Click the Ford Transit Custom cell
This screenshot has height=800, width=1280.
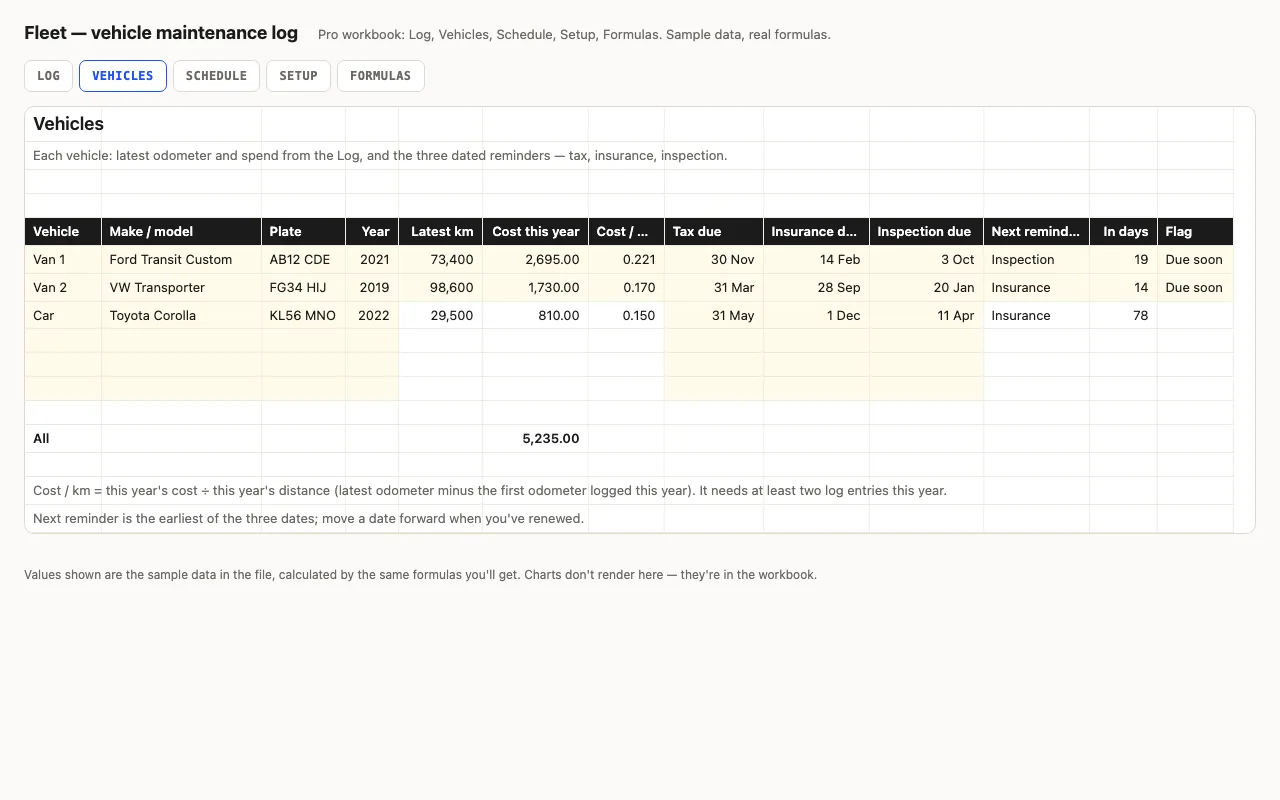(181, 259)
